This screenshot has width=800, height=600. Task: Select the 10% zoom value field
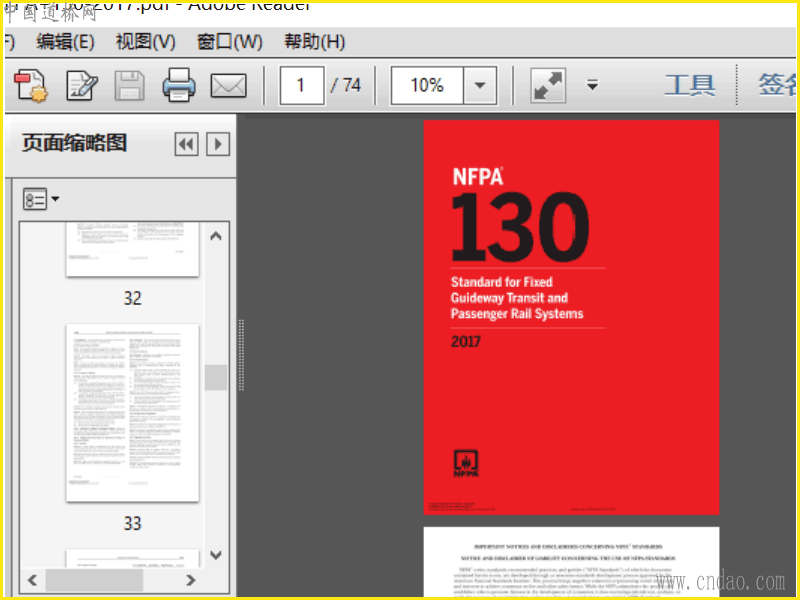point(427,85)
